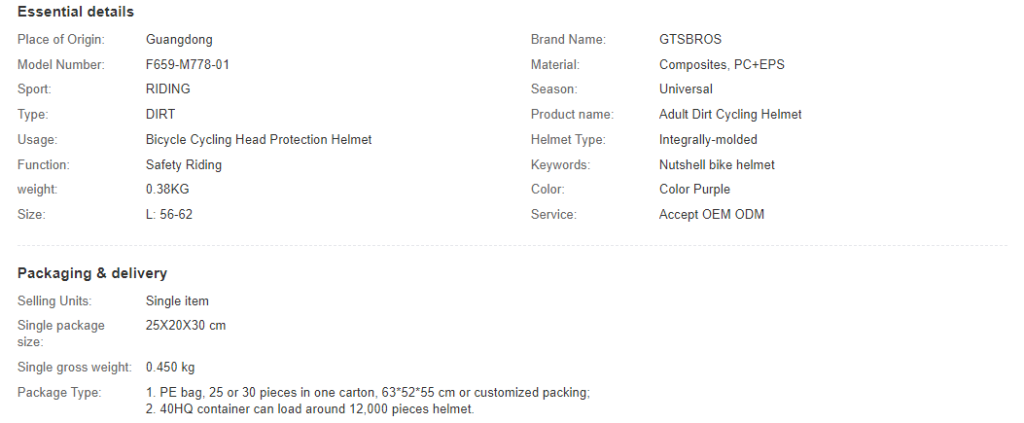
Task: Click the model number F659-M778-01
Action: pyautogui.click(x=187, y=65)
